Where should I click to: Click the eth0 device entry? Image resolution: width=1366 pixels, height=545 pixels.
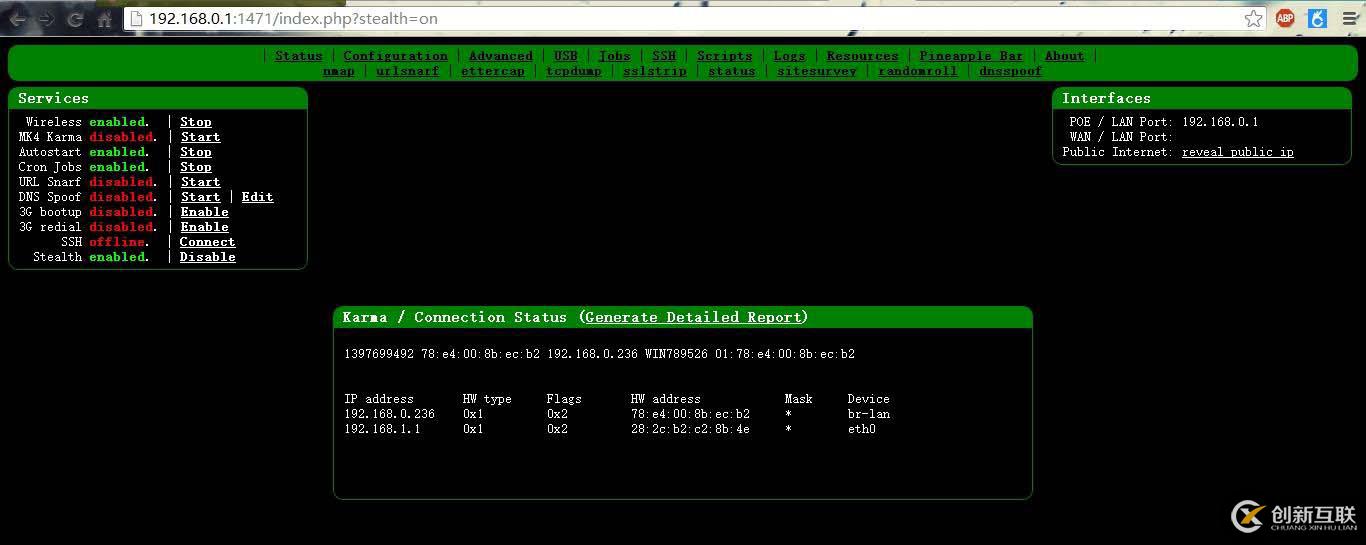pyautogui.click(x=862, y=429)
